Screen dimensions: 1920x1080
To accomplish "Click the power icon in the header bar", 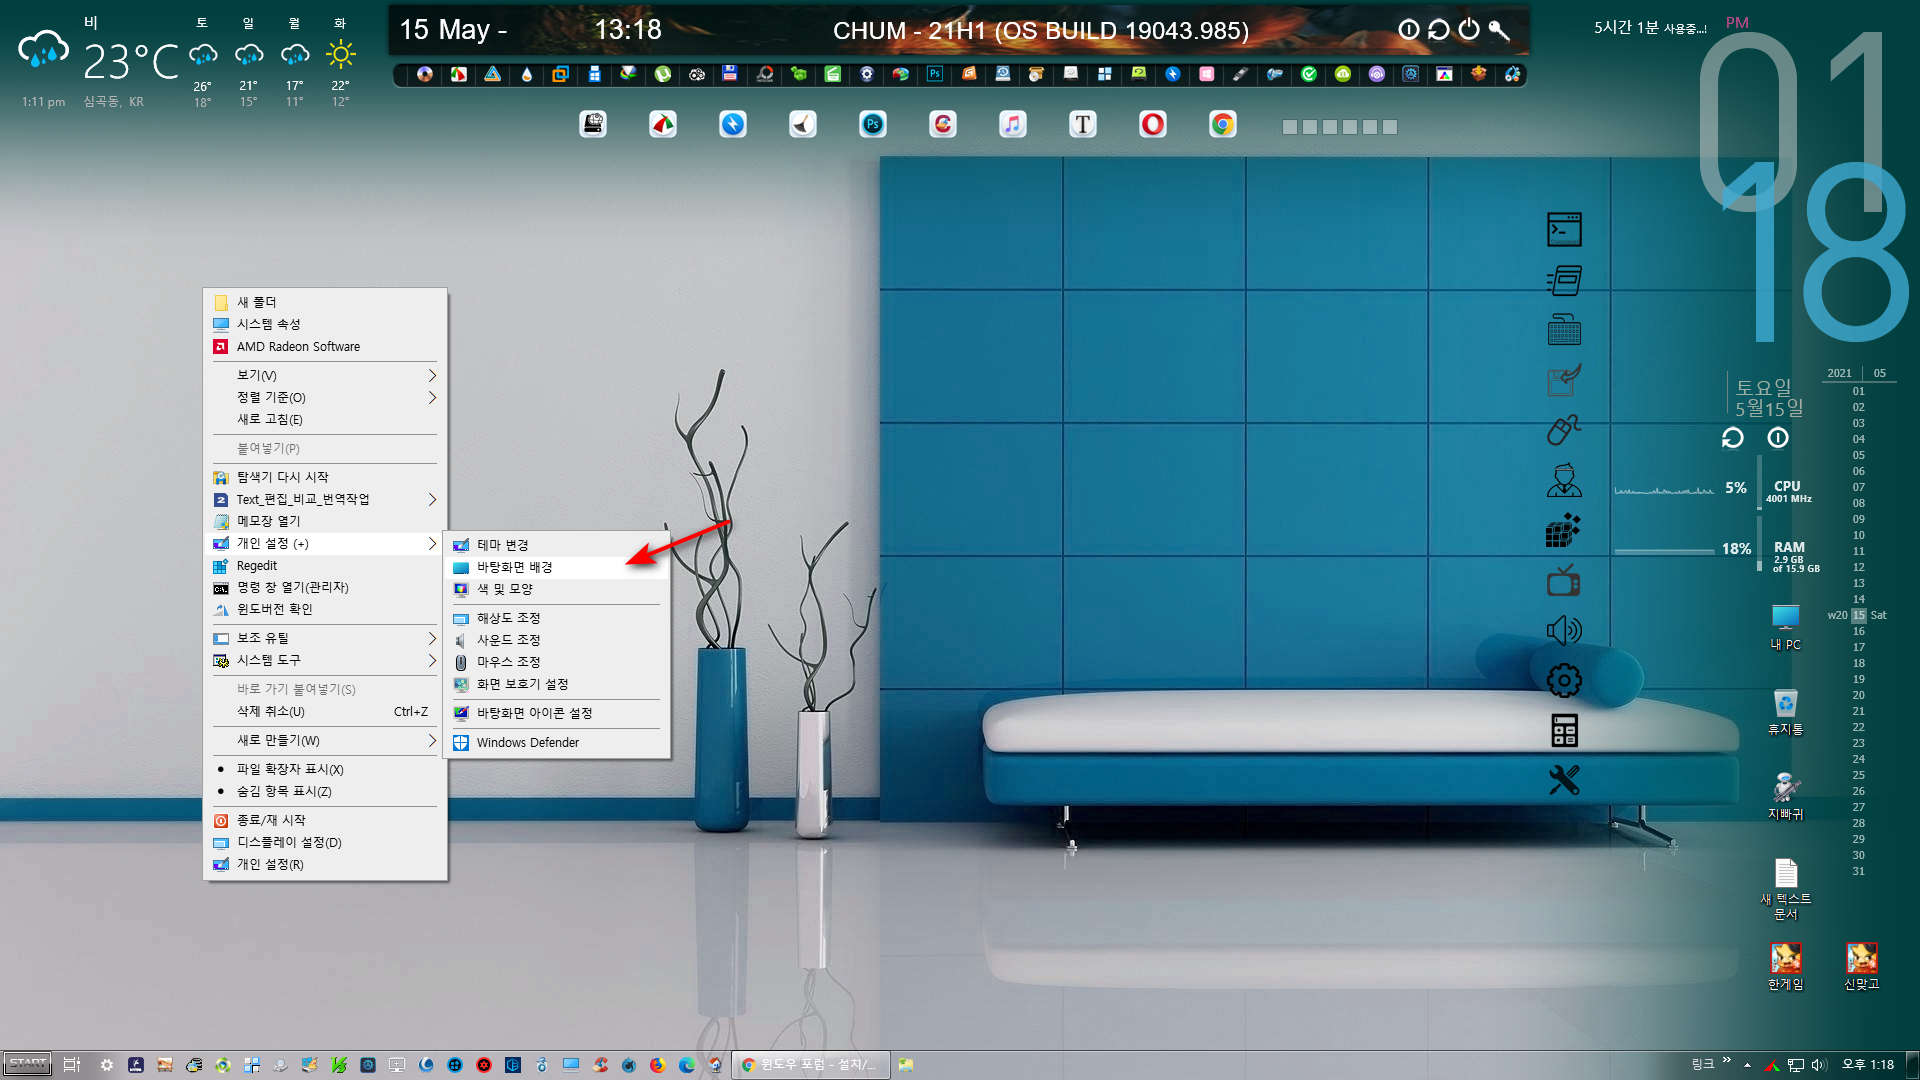I will coord(1468,29).
